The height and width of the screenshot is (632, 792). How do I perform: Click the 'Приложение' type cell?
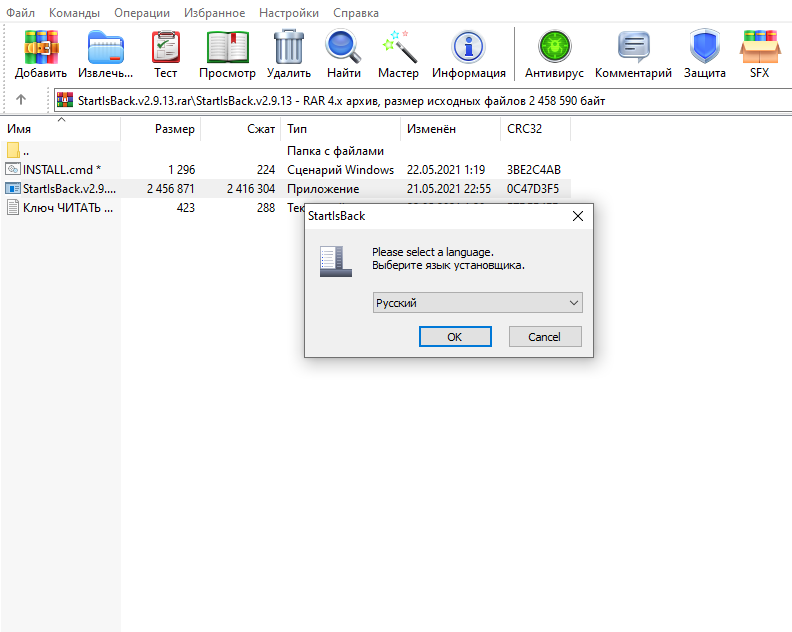pos(323,189)
